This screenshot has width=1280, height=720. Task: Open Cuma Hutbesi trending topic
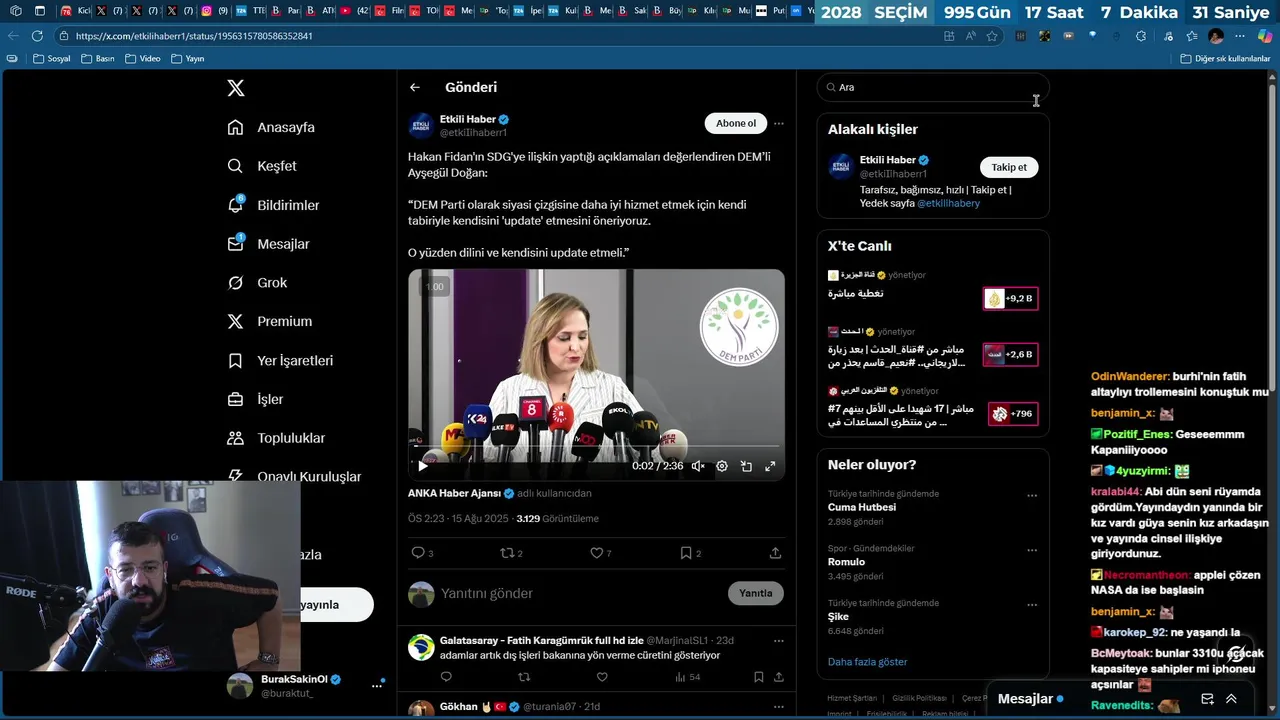(862, 507)
